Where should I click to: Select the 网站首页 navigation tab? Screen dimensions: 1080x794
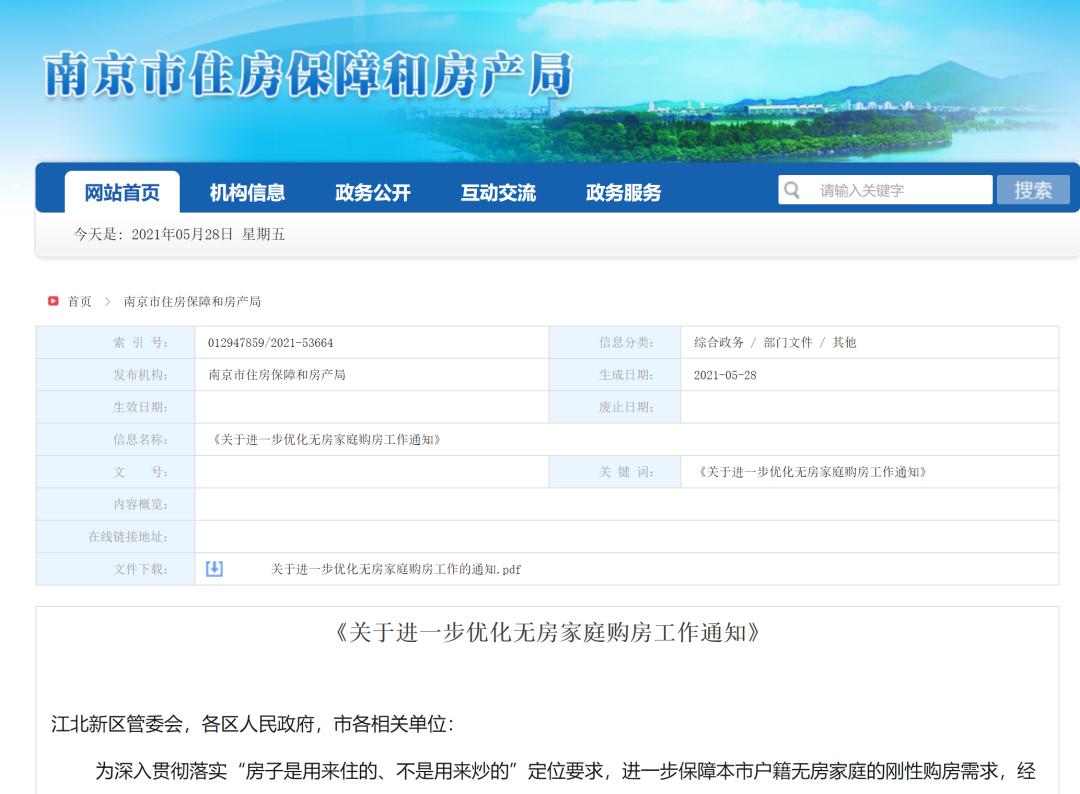click(122, 192)
